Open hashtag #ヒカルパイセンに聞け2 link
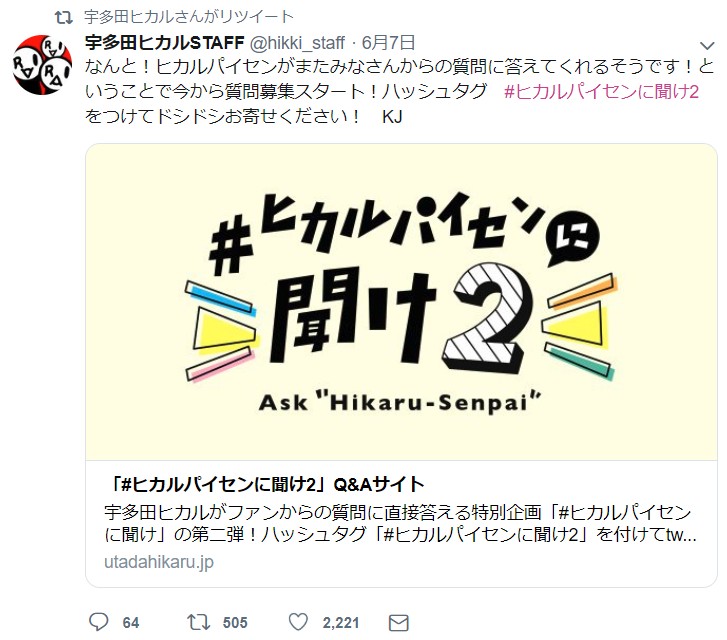Screen dimensions: 727x640 [x=601, y=92]
